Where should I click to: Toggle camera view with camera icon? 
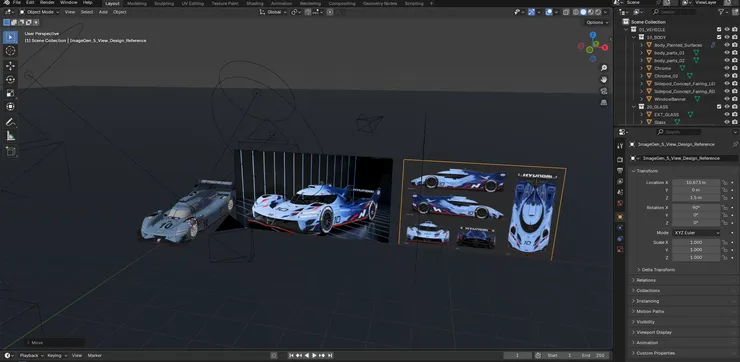tap(604, 91)
